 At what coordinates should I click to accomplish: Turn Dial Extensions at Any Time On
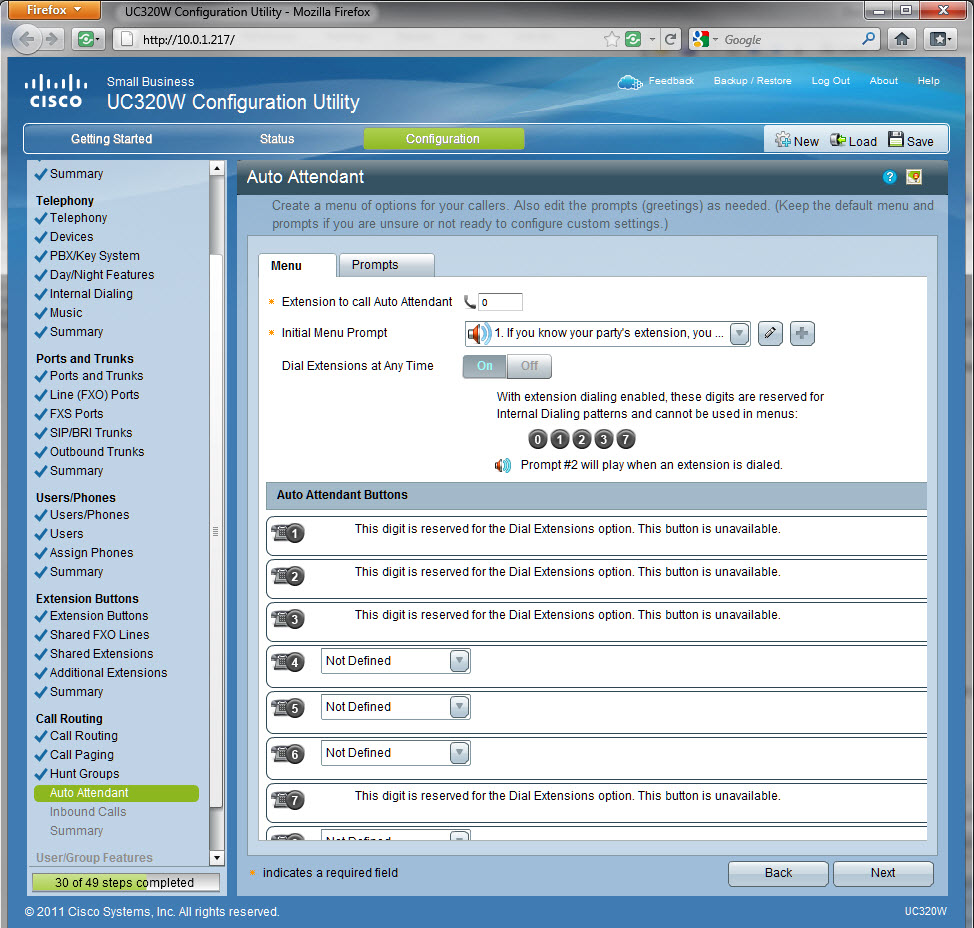pyautogui.click(x=485, y=366)
